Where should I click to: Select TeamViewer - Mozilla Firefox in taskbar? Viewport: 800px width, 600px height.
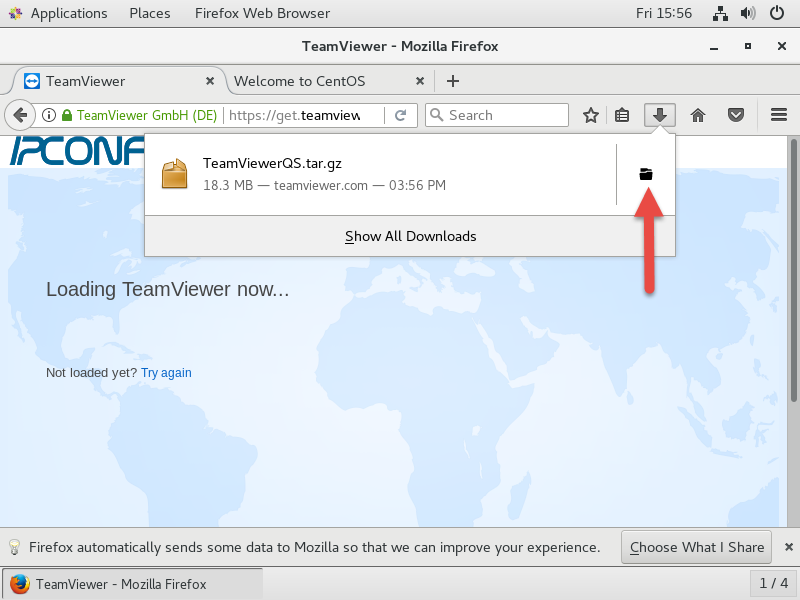click(133, 584)
